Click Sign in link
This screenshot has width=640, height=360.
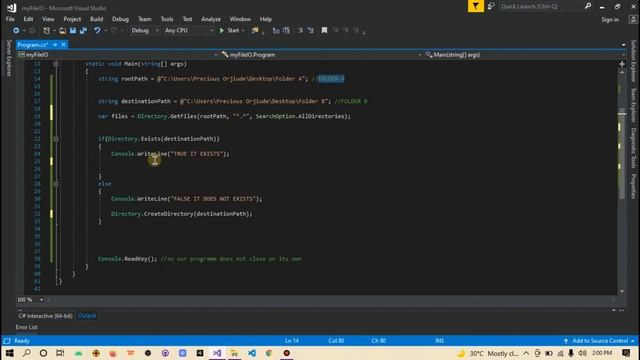point(610,20)
